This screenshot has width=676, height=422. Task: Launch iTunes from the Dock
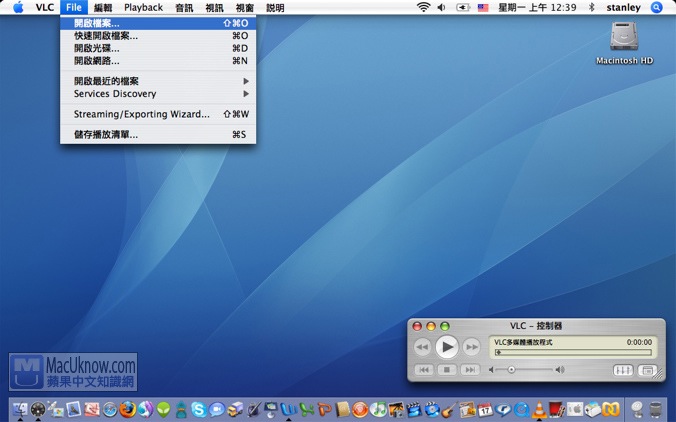pyautogui.click(x=378, y=409)
